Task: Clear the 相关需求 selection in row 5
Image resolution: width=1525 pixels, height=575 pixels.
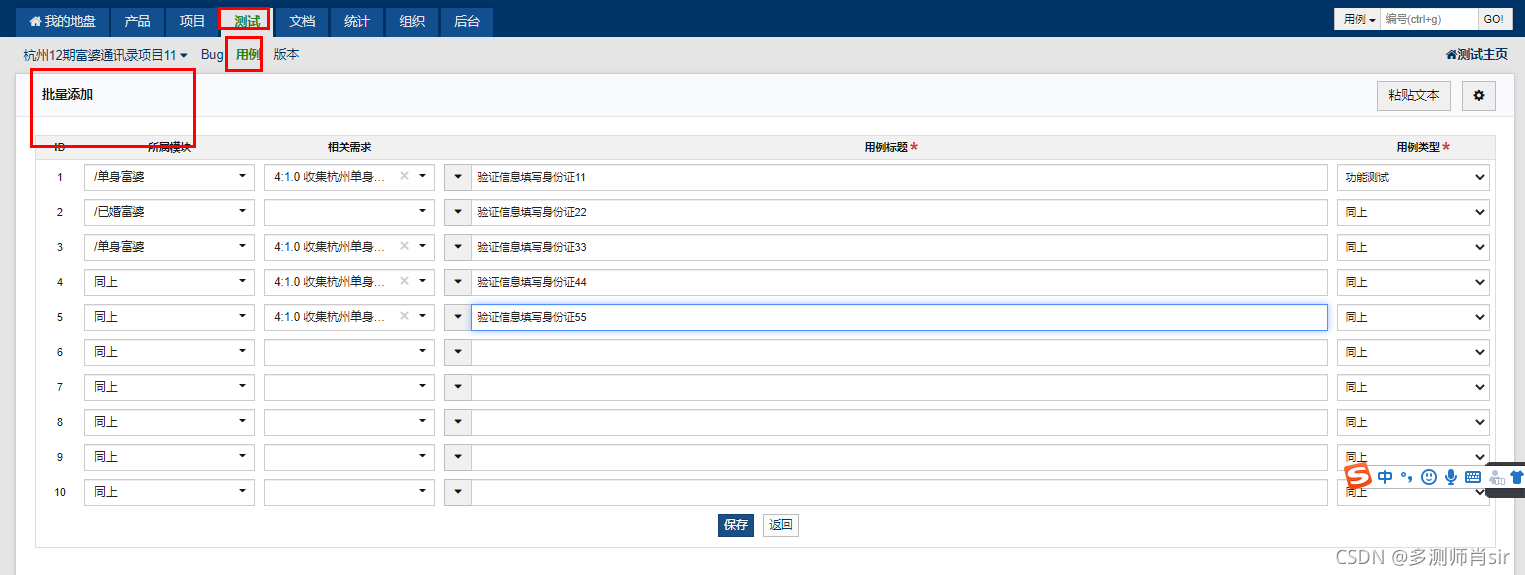Action: coord(404,316)
